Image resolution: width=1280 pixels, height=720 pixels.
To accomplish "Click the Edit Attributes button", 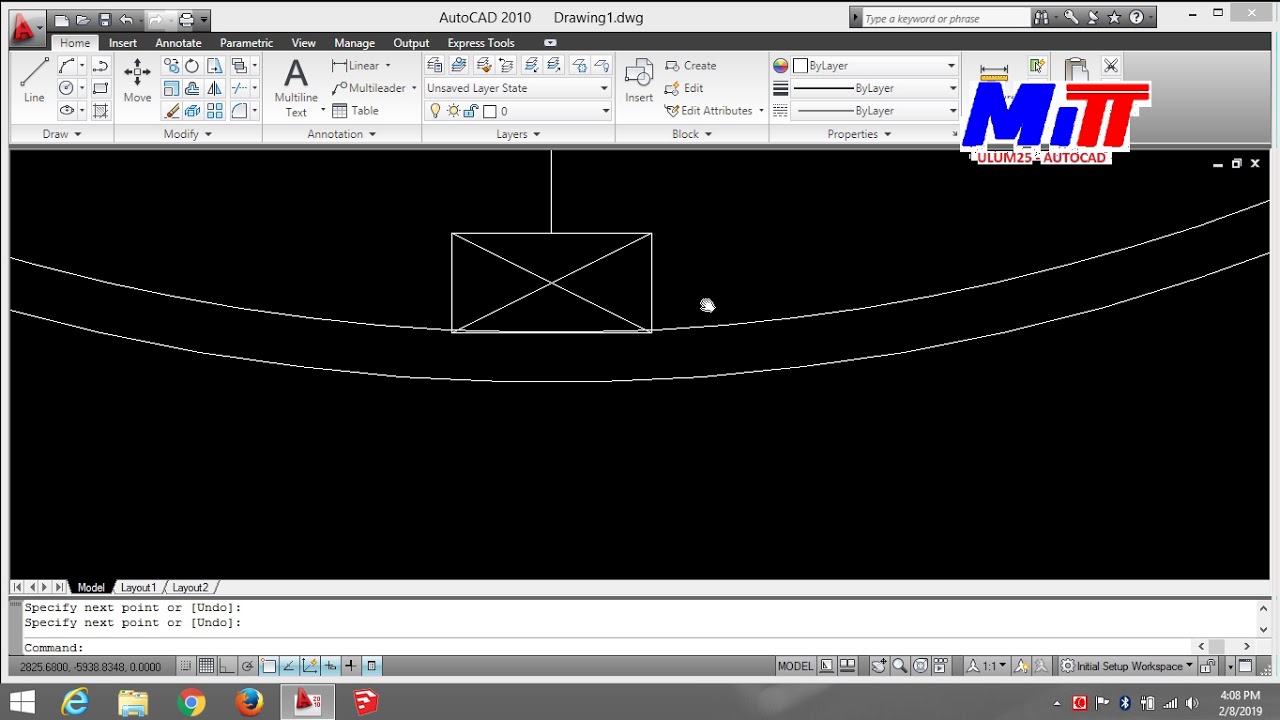I will [x=714, y=111].
